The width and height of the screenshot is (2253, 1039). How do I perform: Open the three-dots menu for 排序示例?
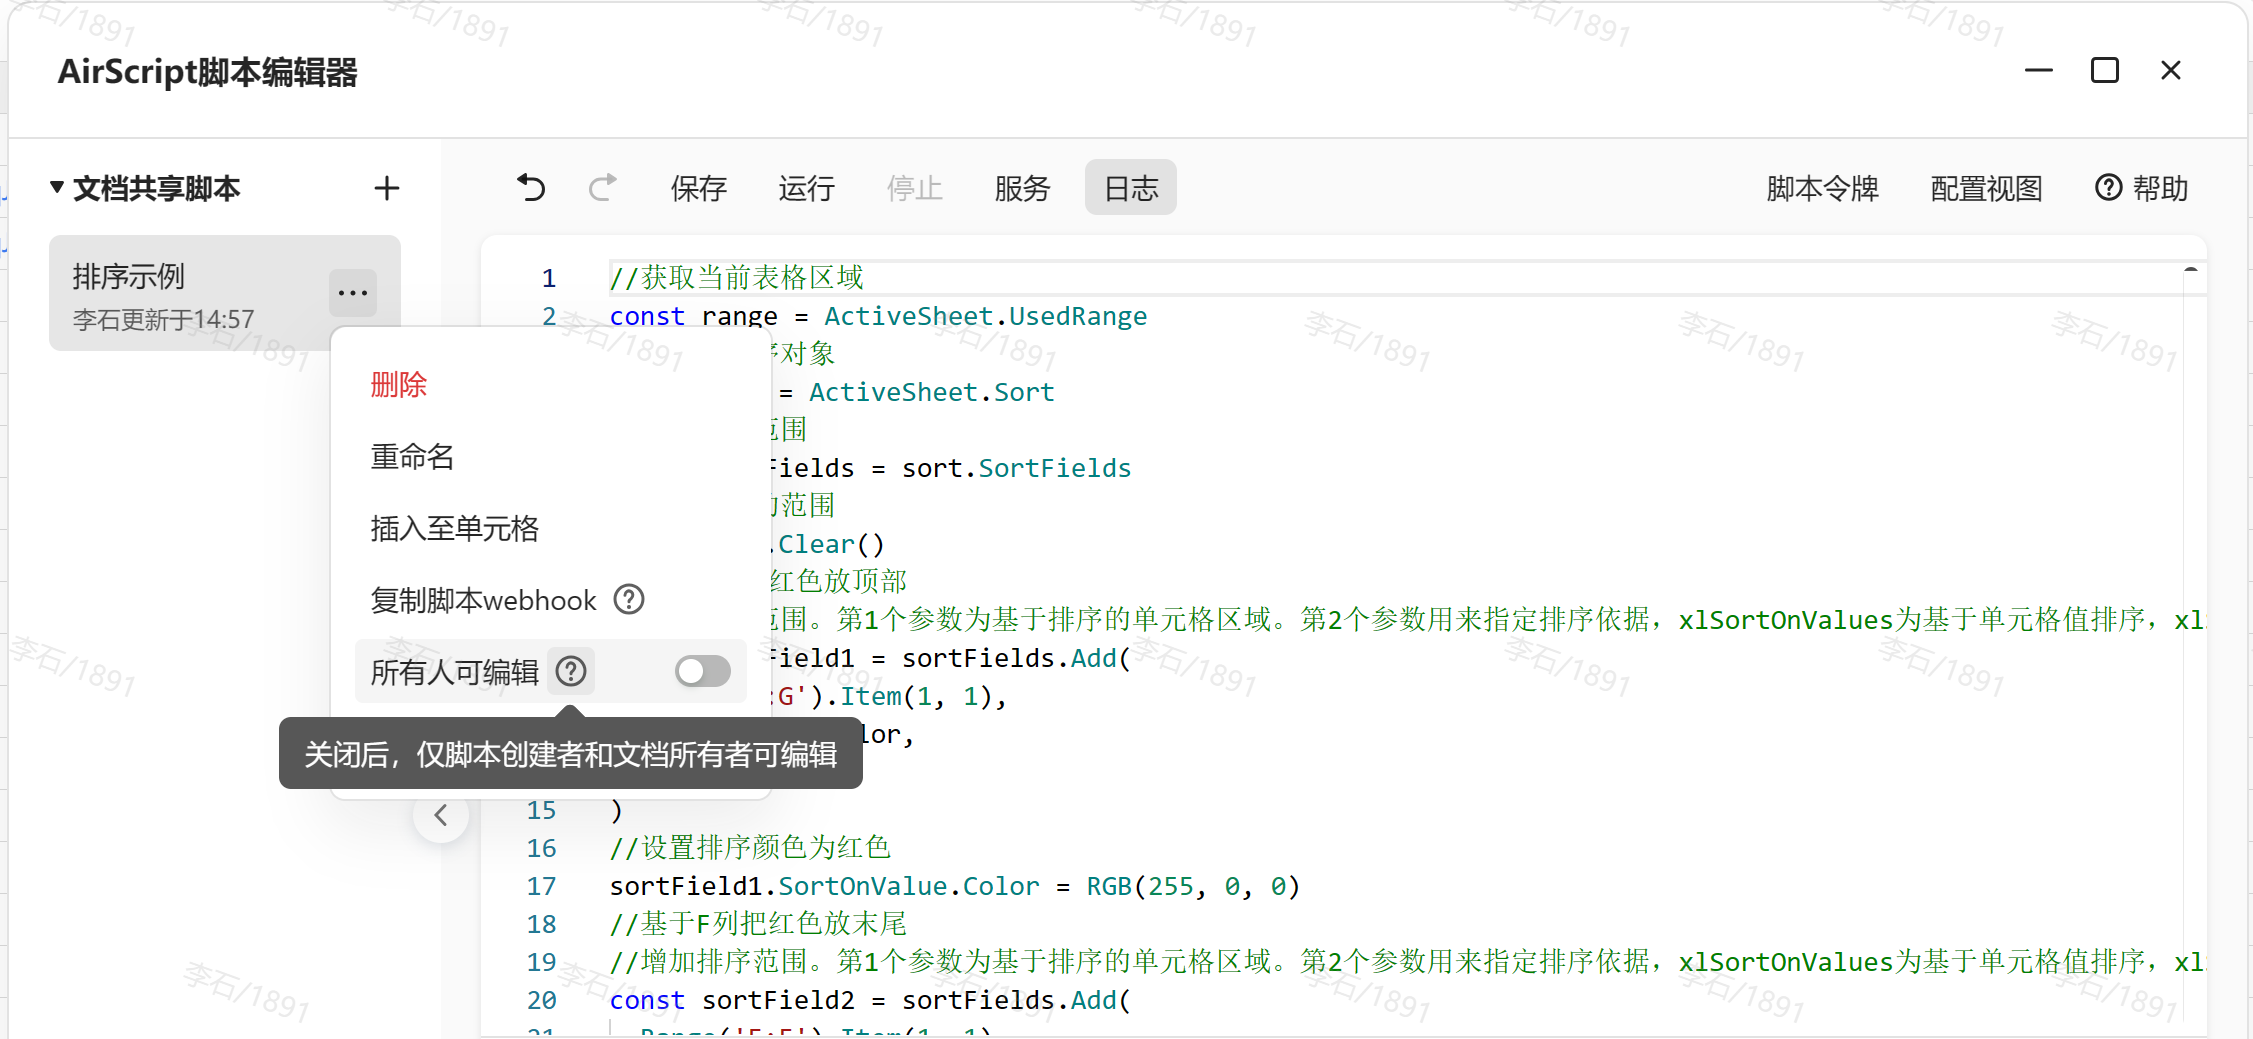(x=353, y=293)
